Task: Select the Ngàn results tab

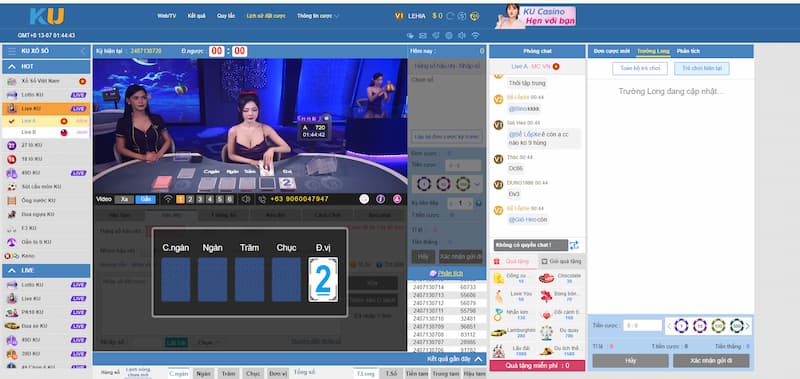Action: pyautogui.click(x=203, y=373)
